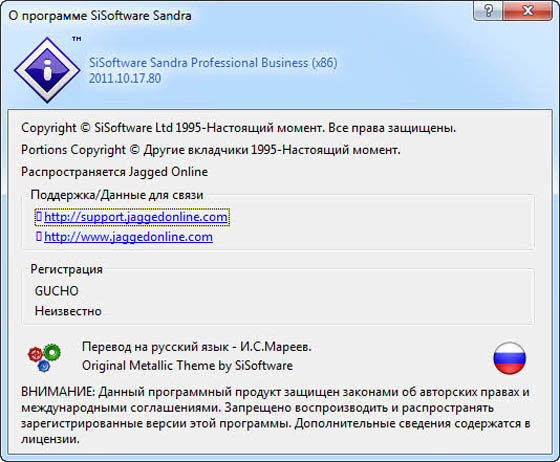Click the 'Portions Copyright' line

click(211, 150)
